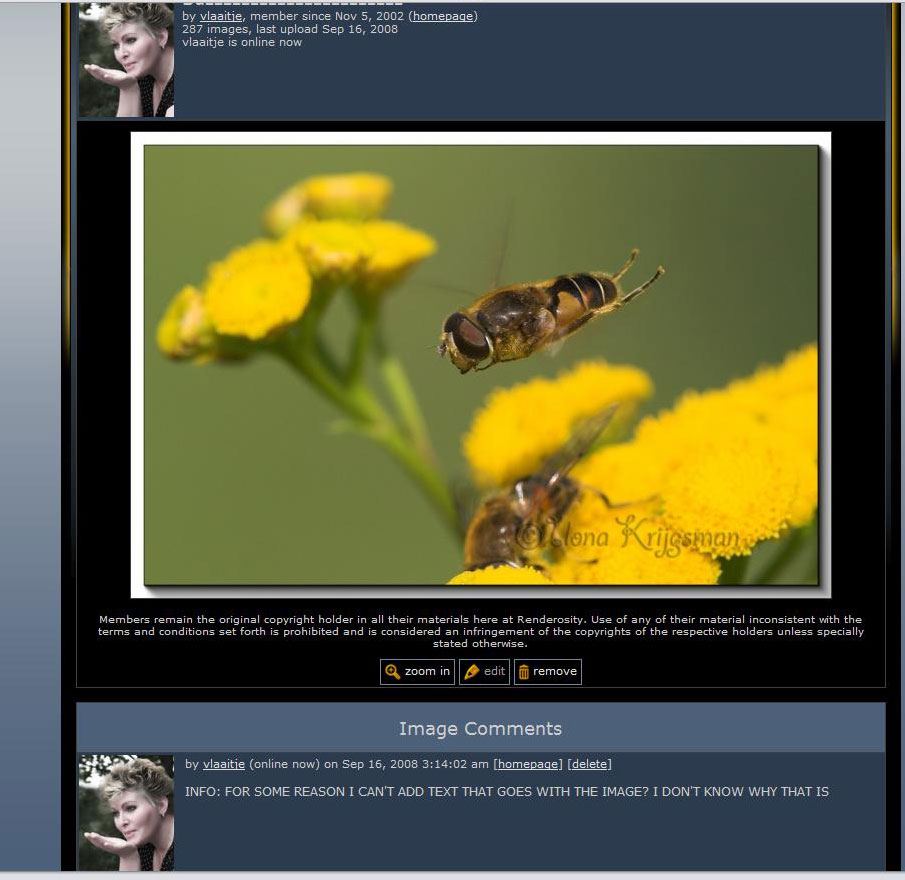Click the hoverfly photo on tansy flowers
Viewport: 905px width, 880px height.
pyautogui.click(x=481, y=365)
